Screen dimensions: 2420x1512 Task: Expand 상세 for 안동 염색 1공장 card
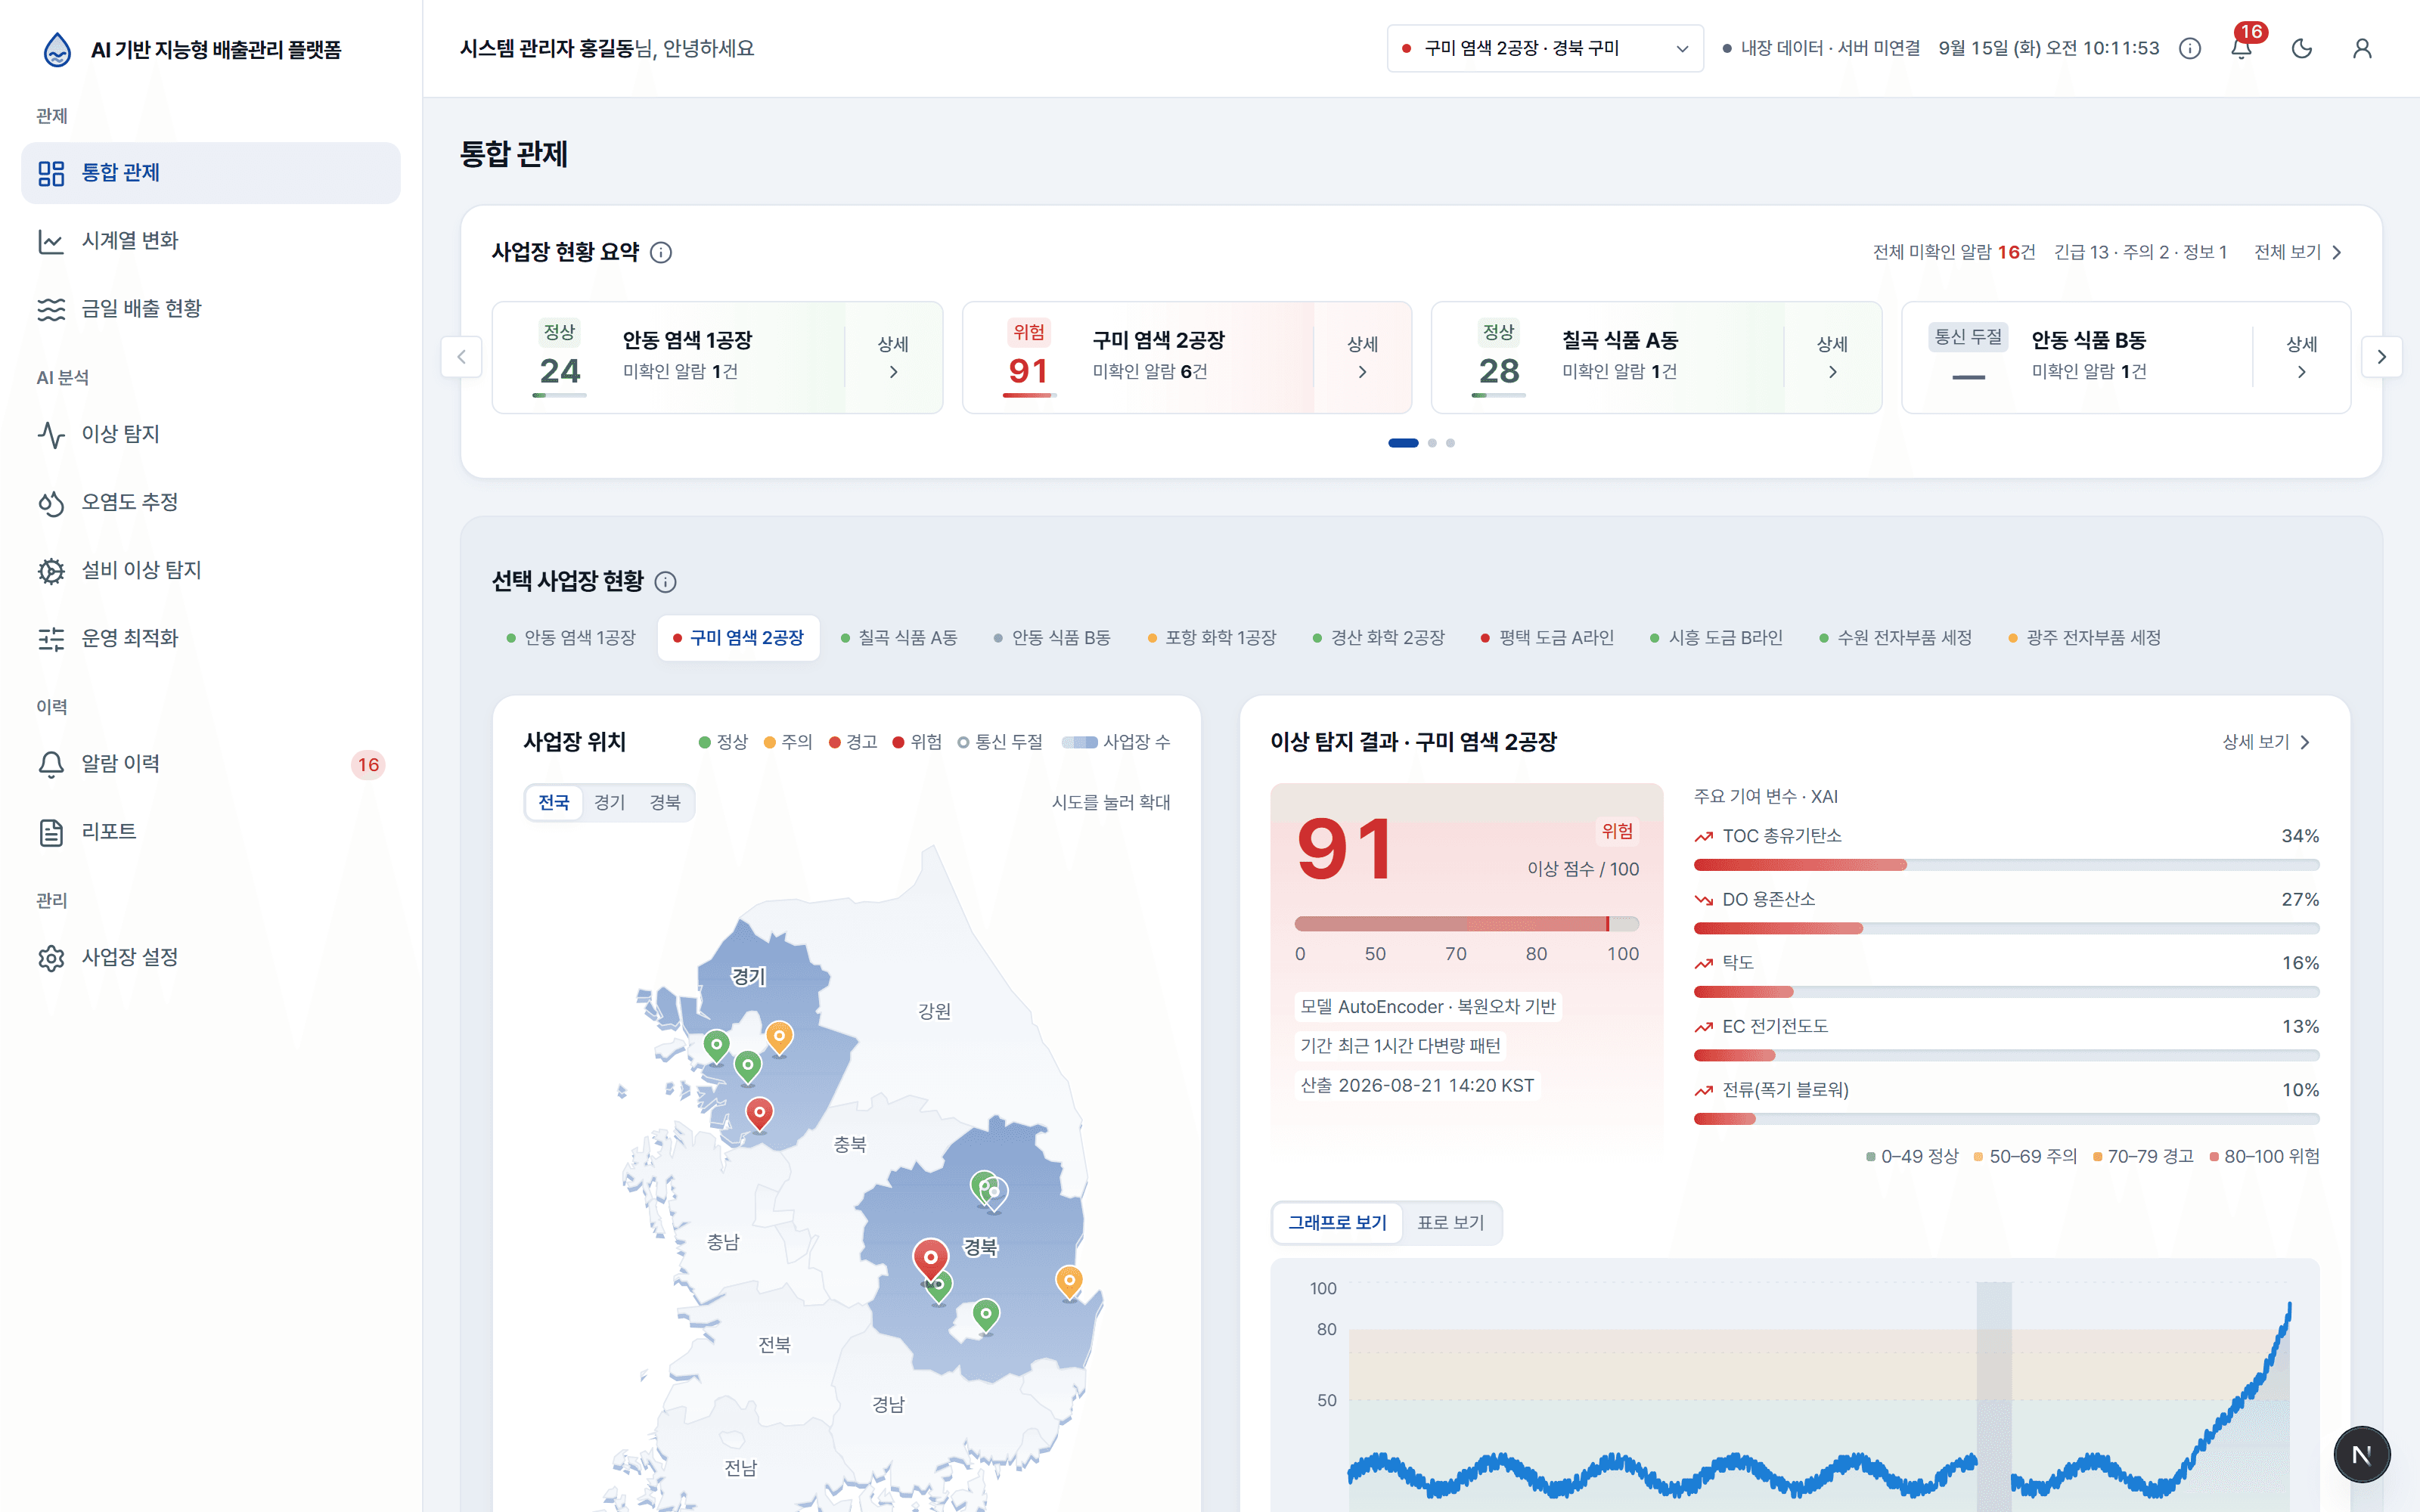893,357
